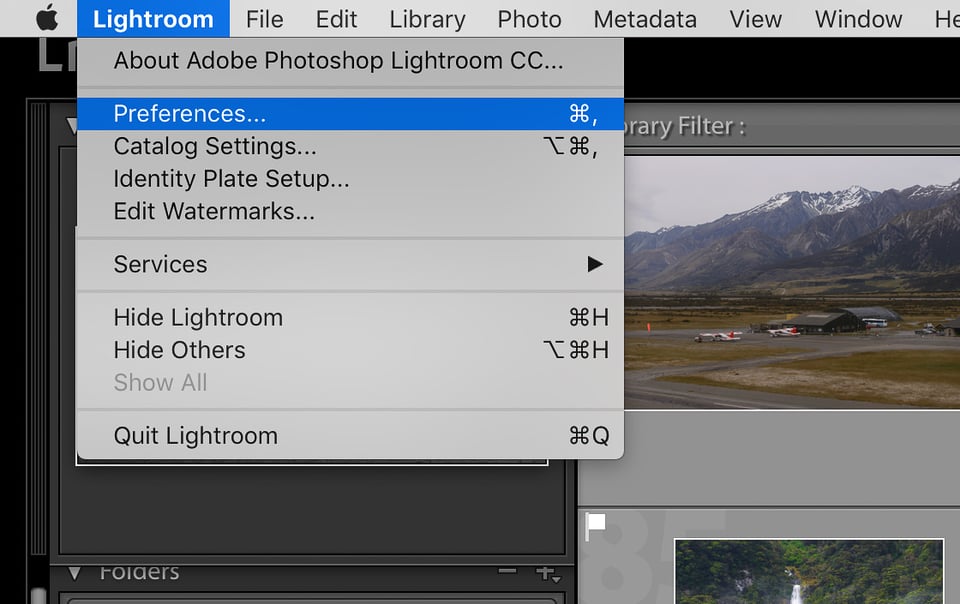The height and width of the screenshot is (604, 960).
Task: Open the File menu
Action: click(264, 19)
